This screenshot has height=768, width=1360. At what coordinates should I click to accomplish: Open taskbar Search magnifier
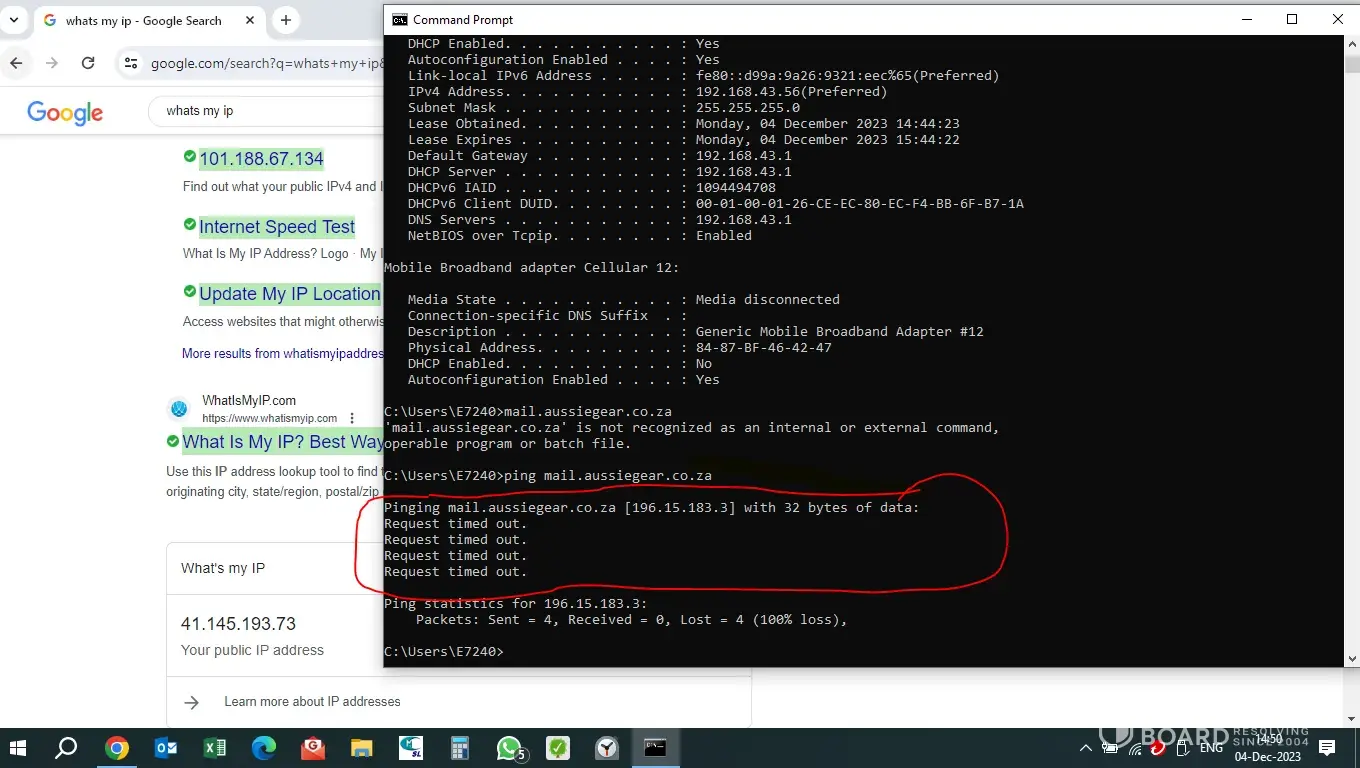[66, 747]
